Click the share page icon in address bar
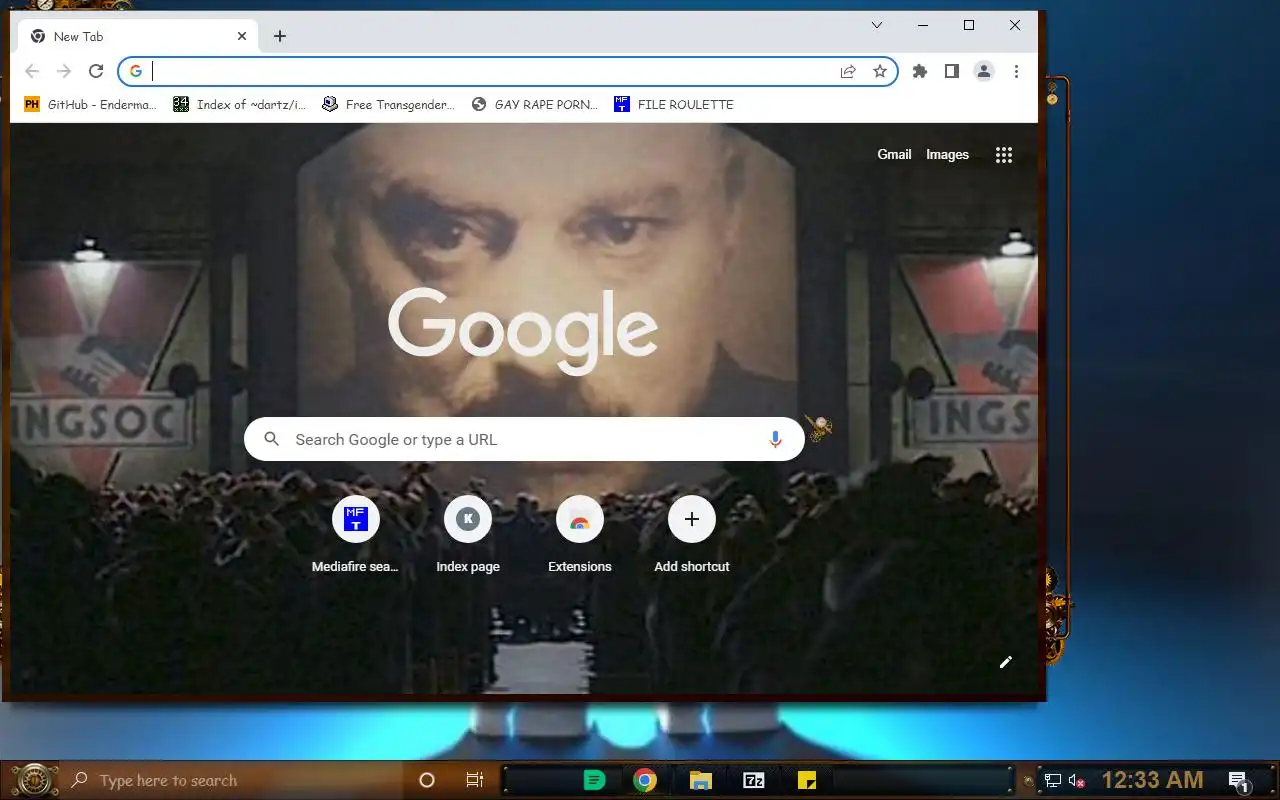The height and width of the screenshot is (800, 1280). coord(848,71)
